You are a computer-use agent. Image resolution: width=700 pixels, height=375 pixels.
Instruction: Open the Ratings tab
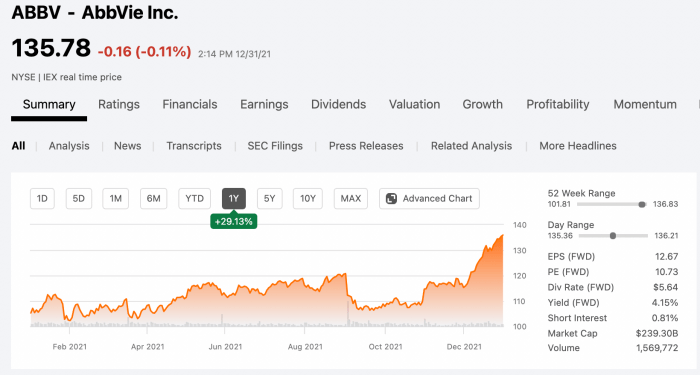119,104
